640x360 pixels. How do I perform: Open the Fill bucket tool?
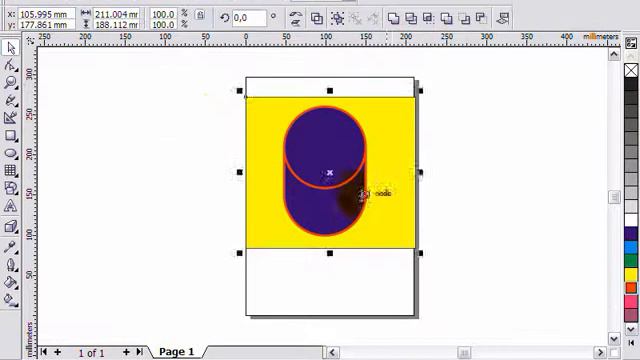click(10, 282)
